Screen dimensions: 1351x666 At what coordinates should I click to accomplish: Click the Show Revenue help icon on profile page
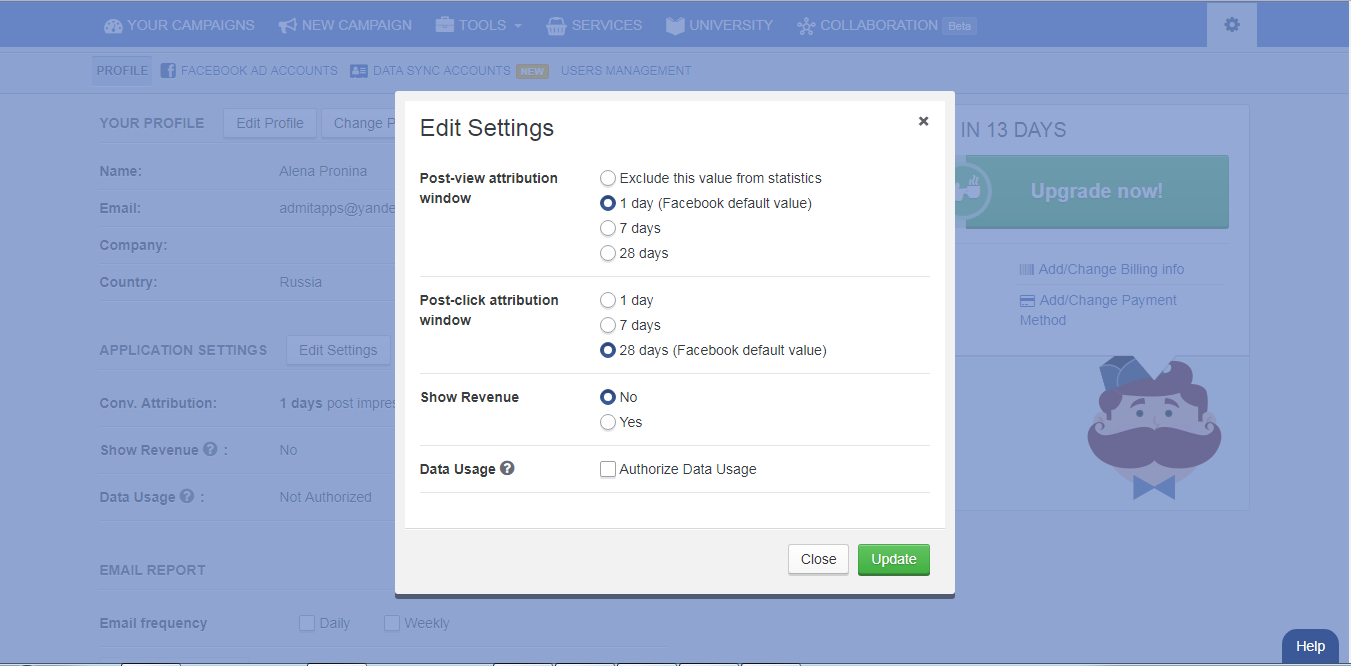(210, 450)
